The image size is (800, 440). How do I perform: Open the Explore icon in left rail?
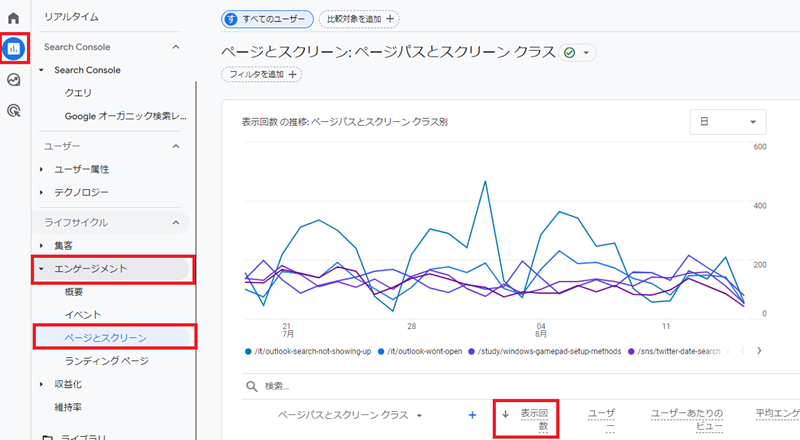click(x=14, y=80)
